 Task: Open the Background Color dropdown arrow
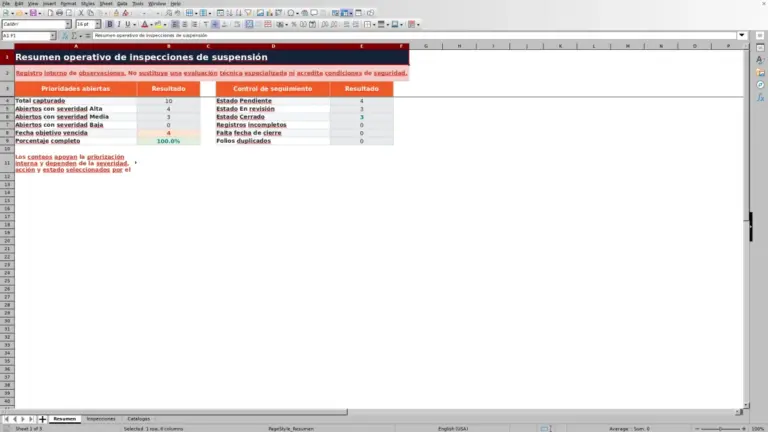point(165,24)
